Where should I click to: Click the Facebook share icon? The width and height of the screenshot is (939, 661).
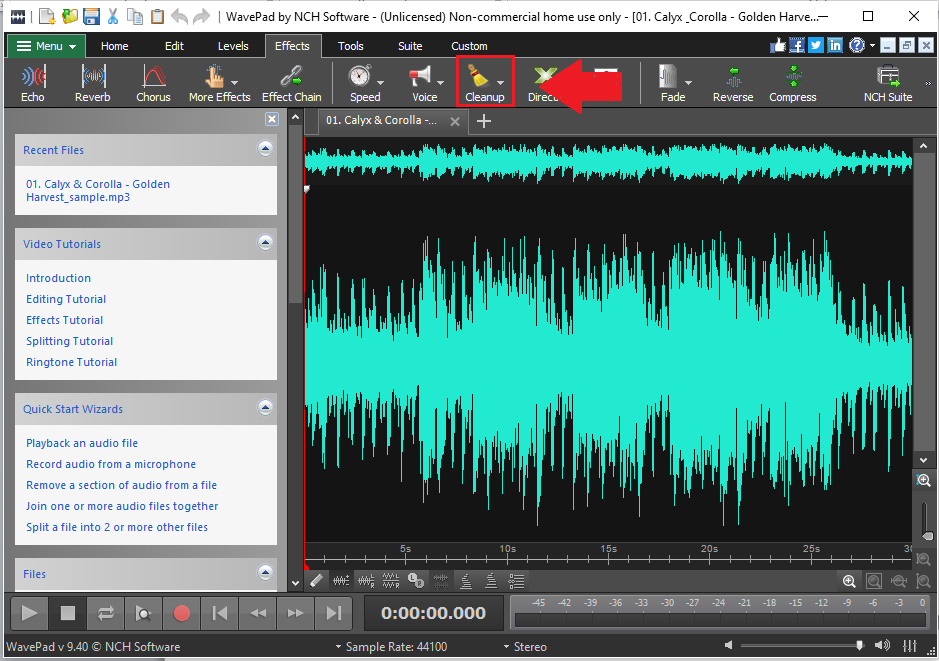[796, 45]
